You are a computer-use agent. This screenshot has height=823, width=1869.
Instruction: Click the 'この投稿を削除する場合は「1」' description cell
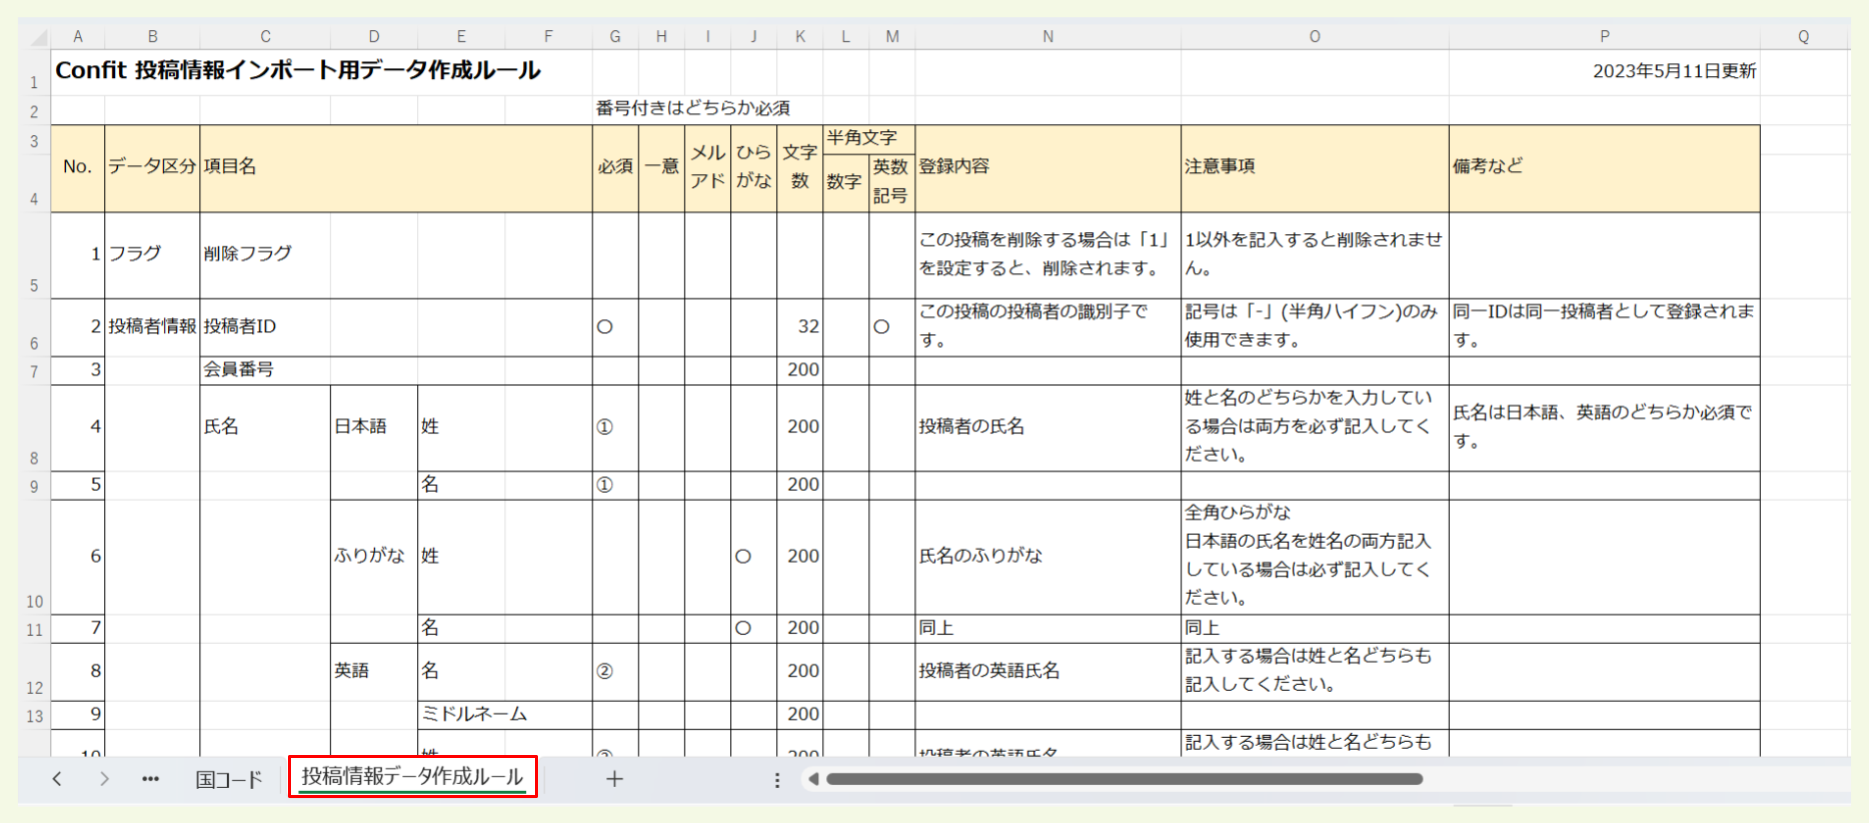(1048, 255)
